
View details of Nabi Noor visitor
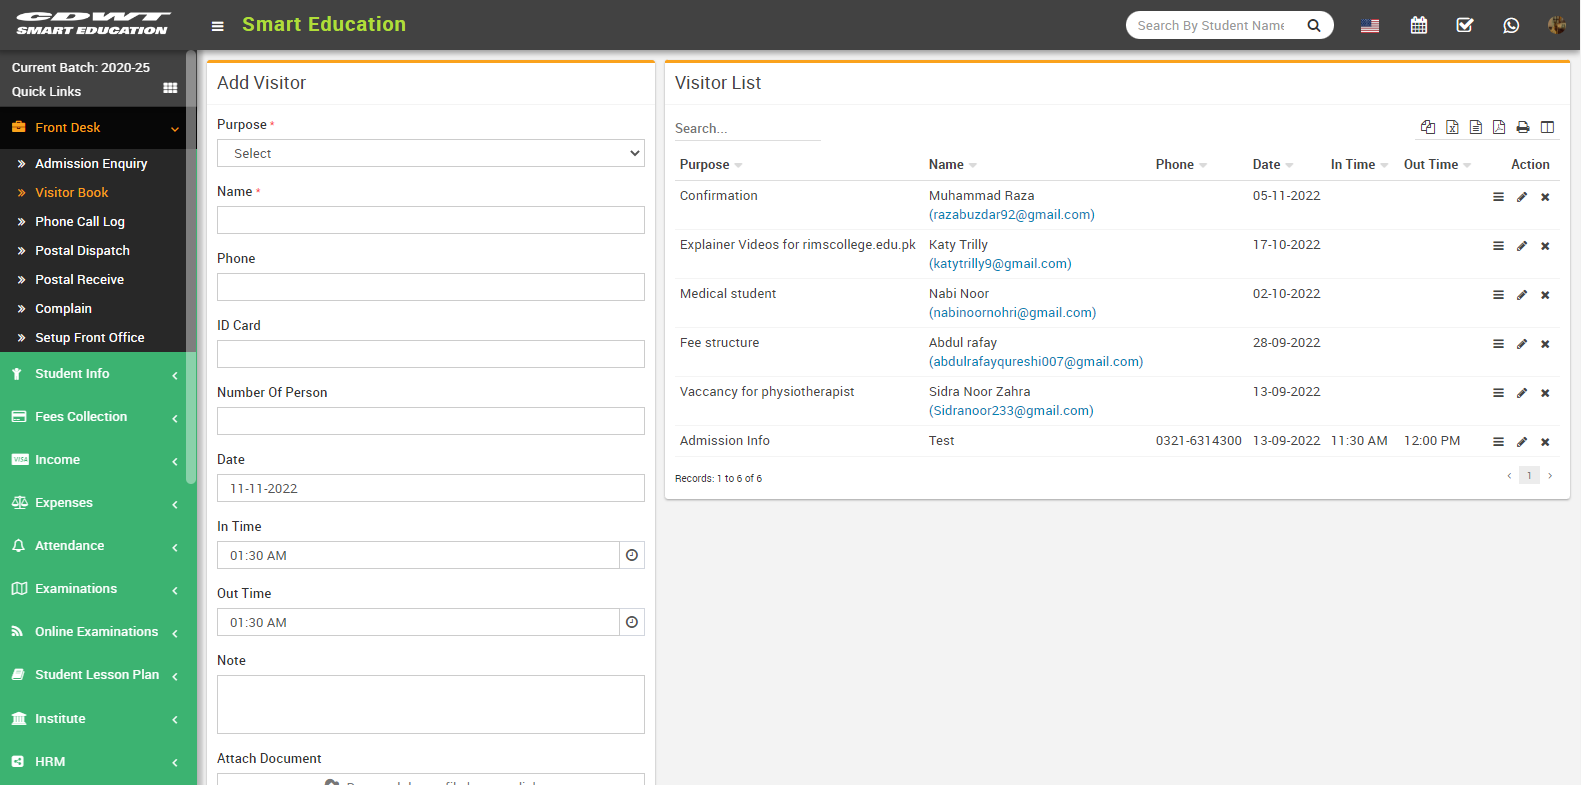click(x=1498, y=295)
